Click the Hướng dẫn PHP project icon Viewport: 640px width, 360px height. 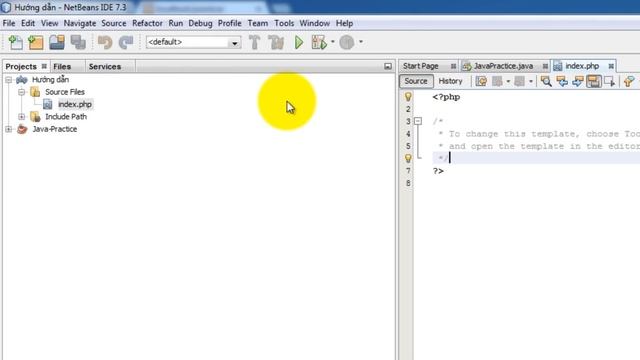[22, 80]
